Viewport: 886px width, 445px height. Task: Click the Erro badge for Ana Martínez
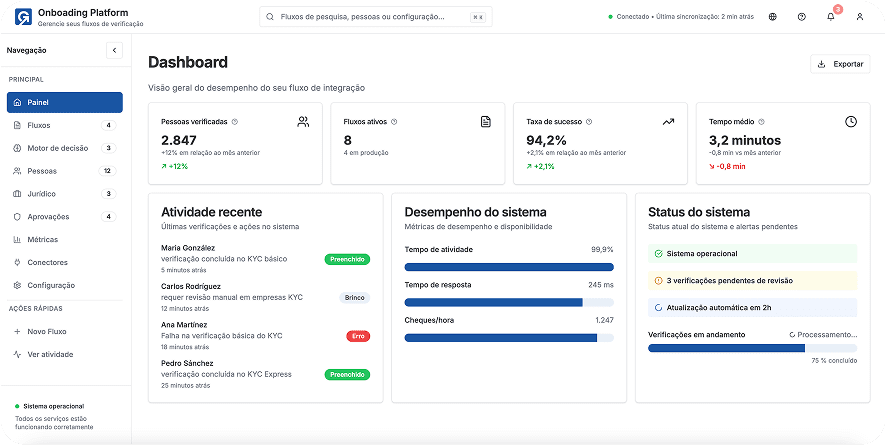tap(358, 336)
